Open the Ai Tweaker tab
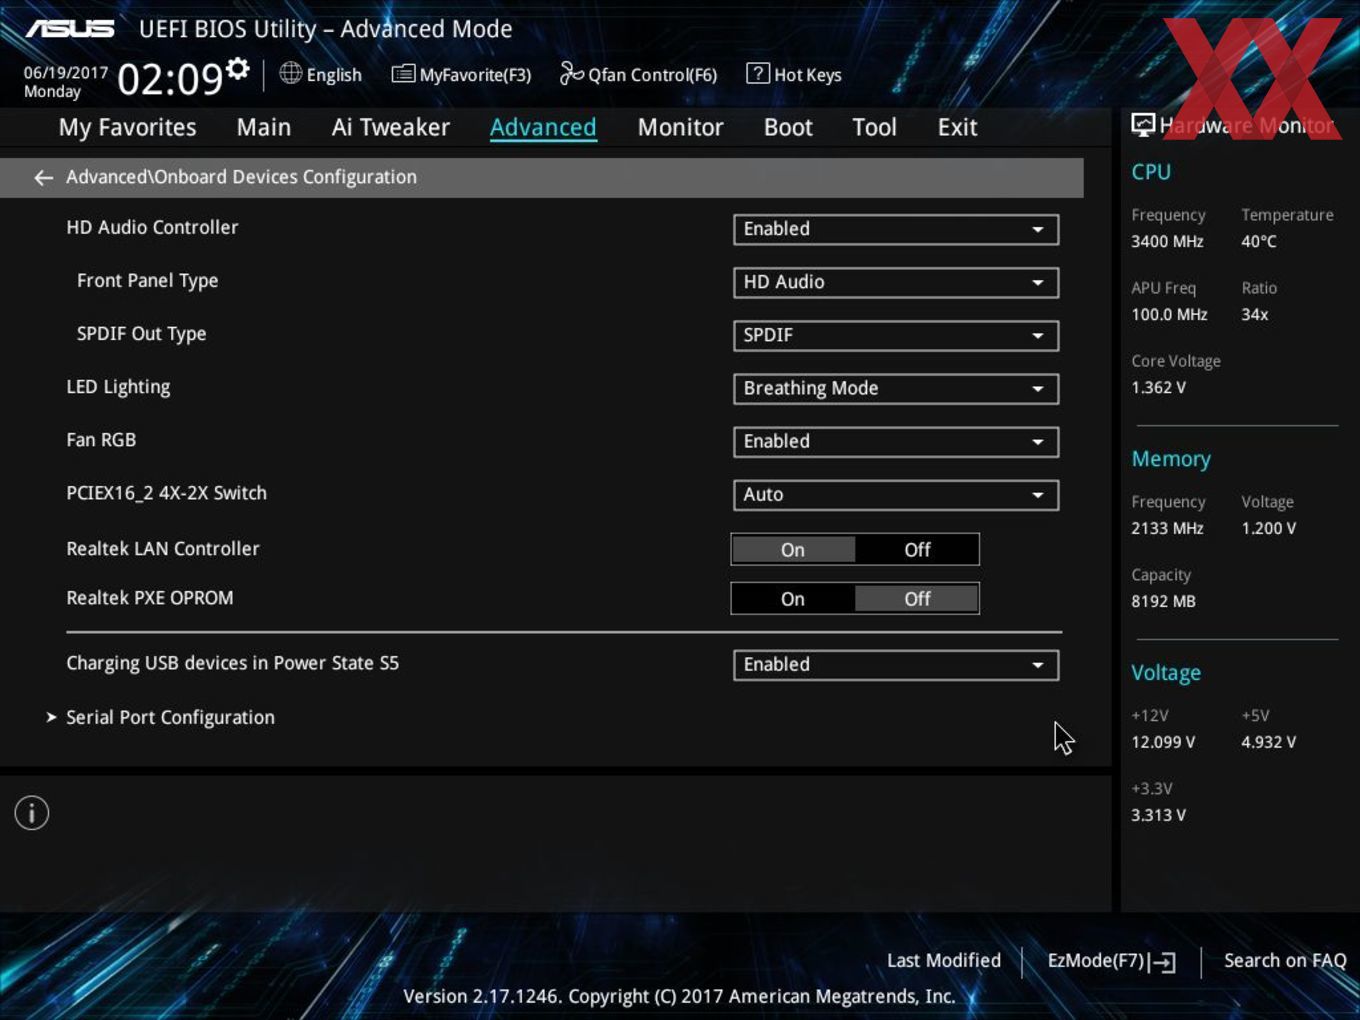The image size is (1360, 1020). pyautogui.click(x=391, y=127)
